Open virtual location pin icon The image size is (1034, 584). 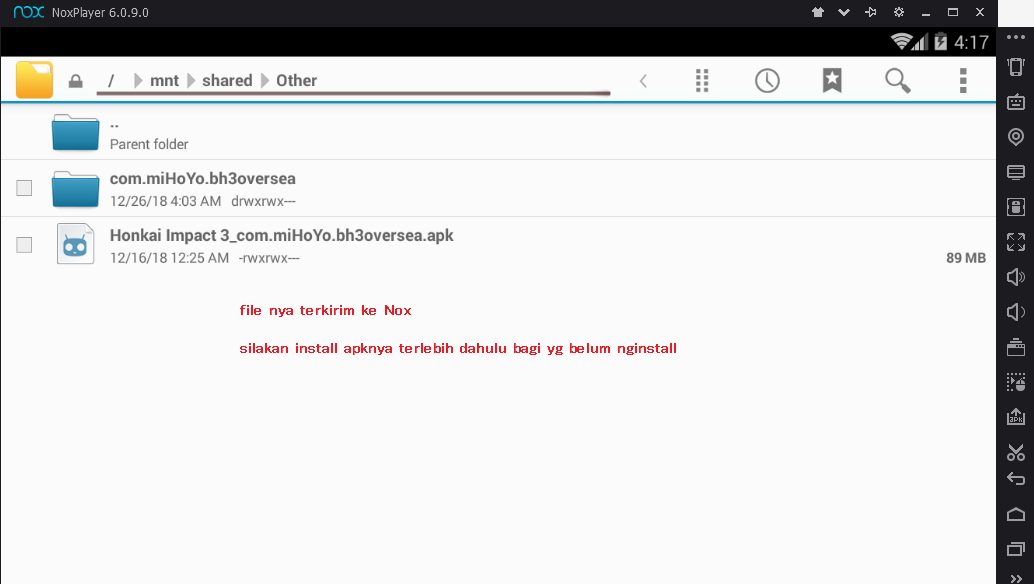(x=1016, y=136)
